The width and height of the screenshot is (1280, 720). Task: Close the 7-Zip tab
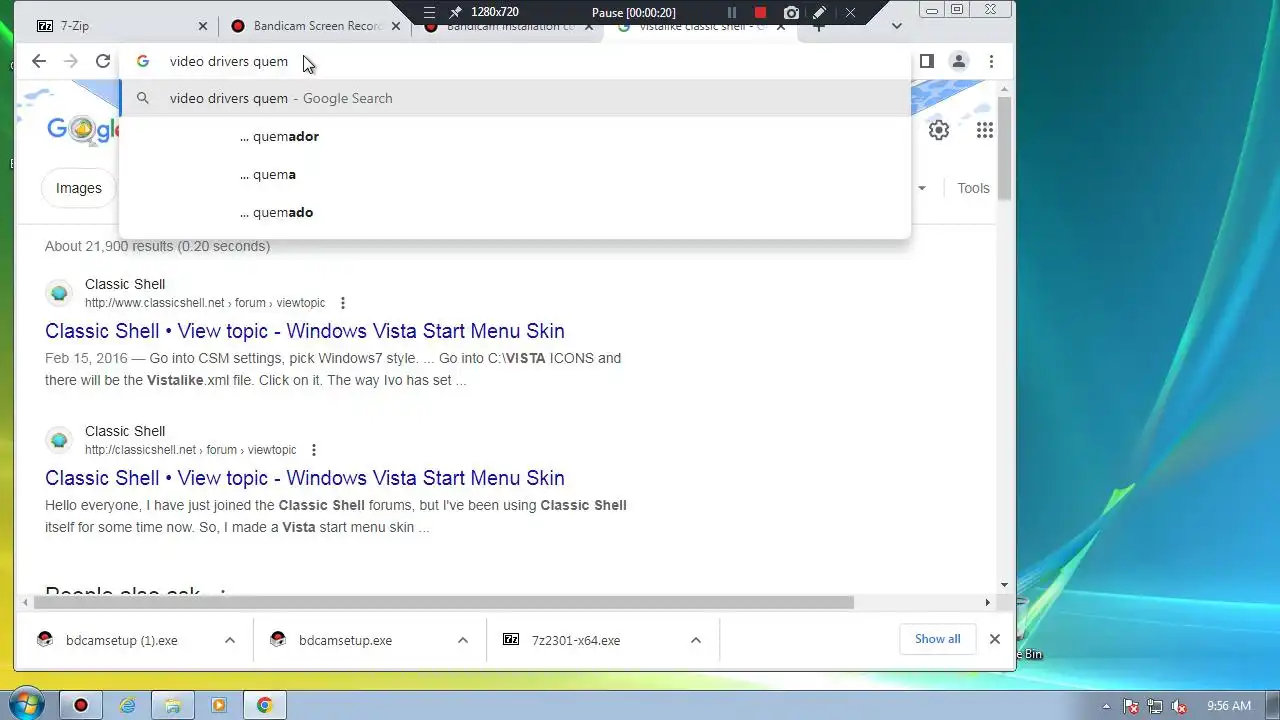pos(202,26)
